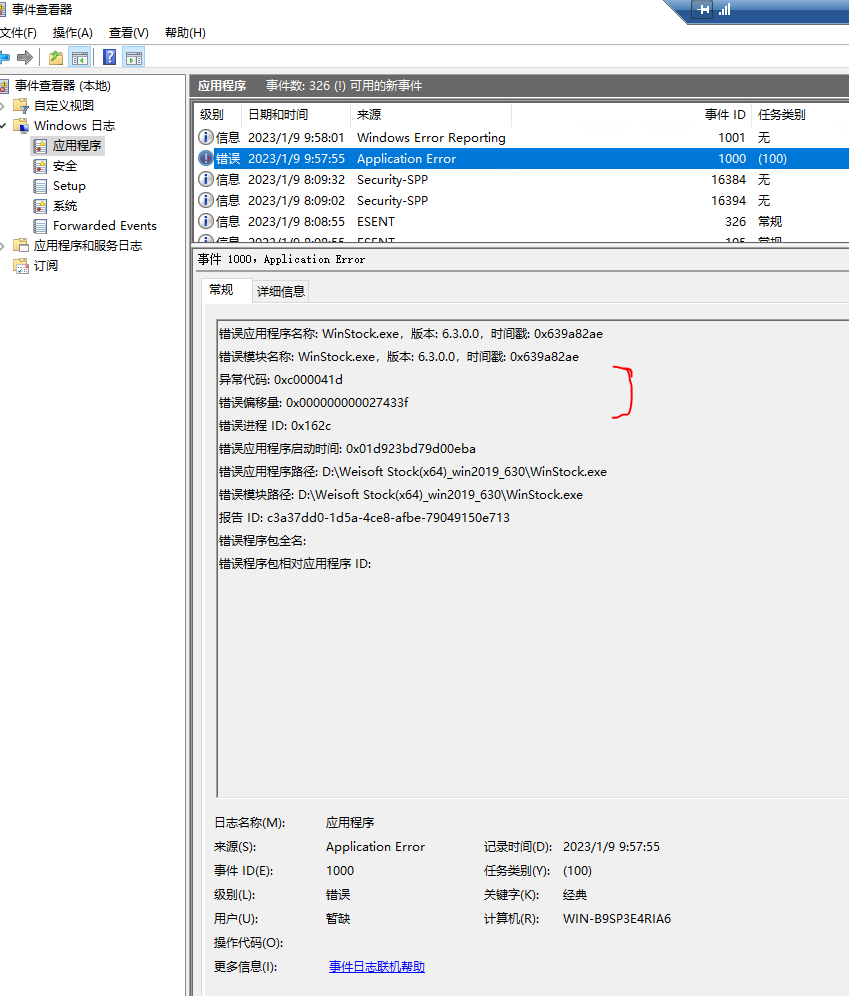Select the 应用程序 log in the tree

77,146
